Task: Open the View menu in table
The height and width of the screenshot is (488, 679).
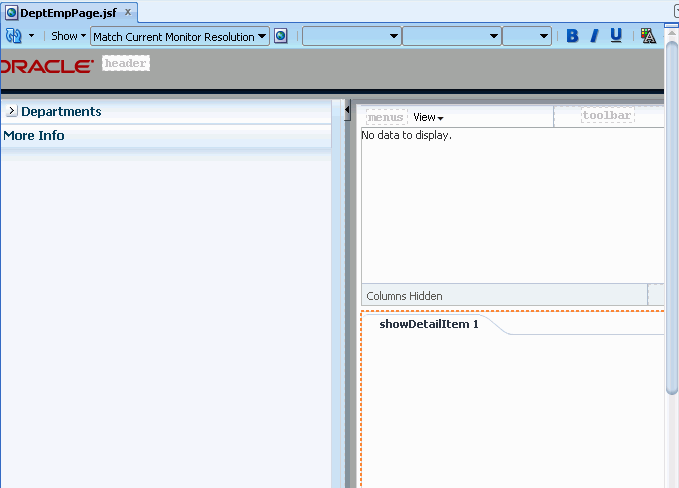Action: click(428, 117)
